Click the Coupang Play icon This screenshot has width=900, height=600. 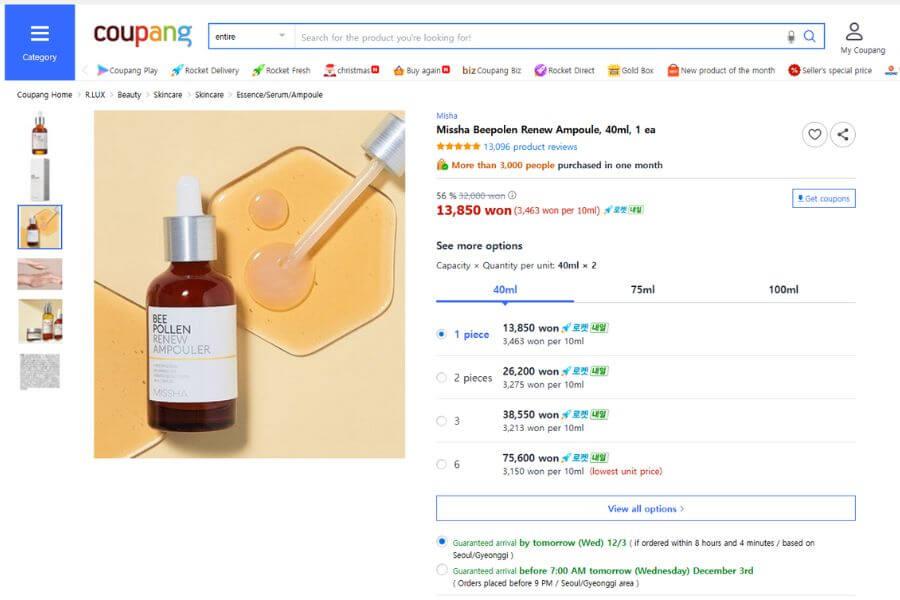tap(103, 71)
